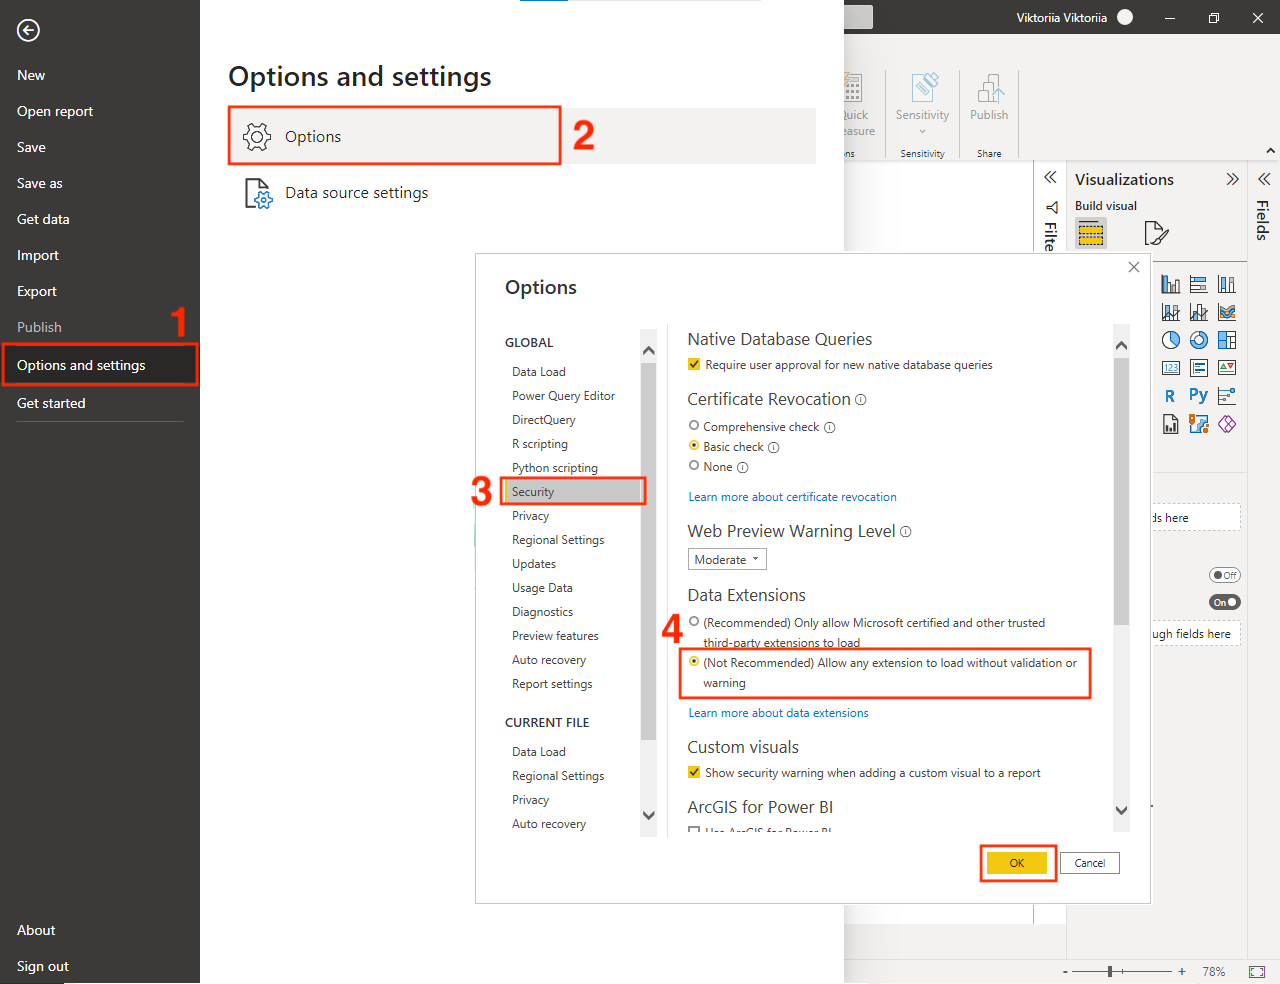Select the Python visual

pos(1197,395)
